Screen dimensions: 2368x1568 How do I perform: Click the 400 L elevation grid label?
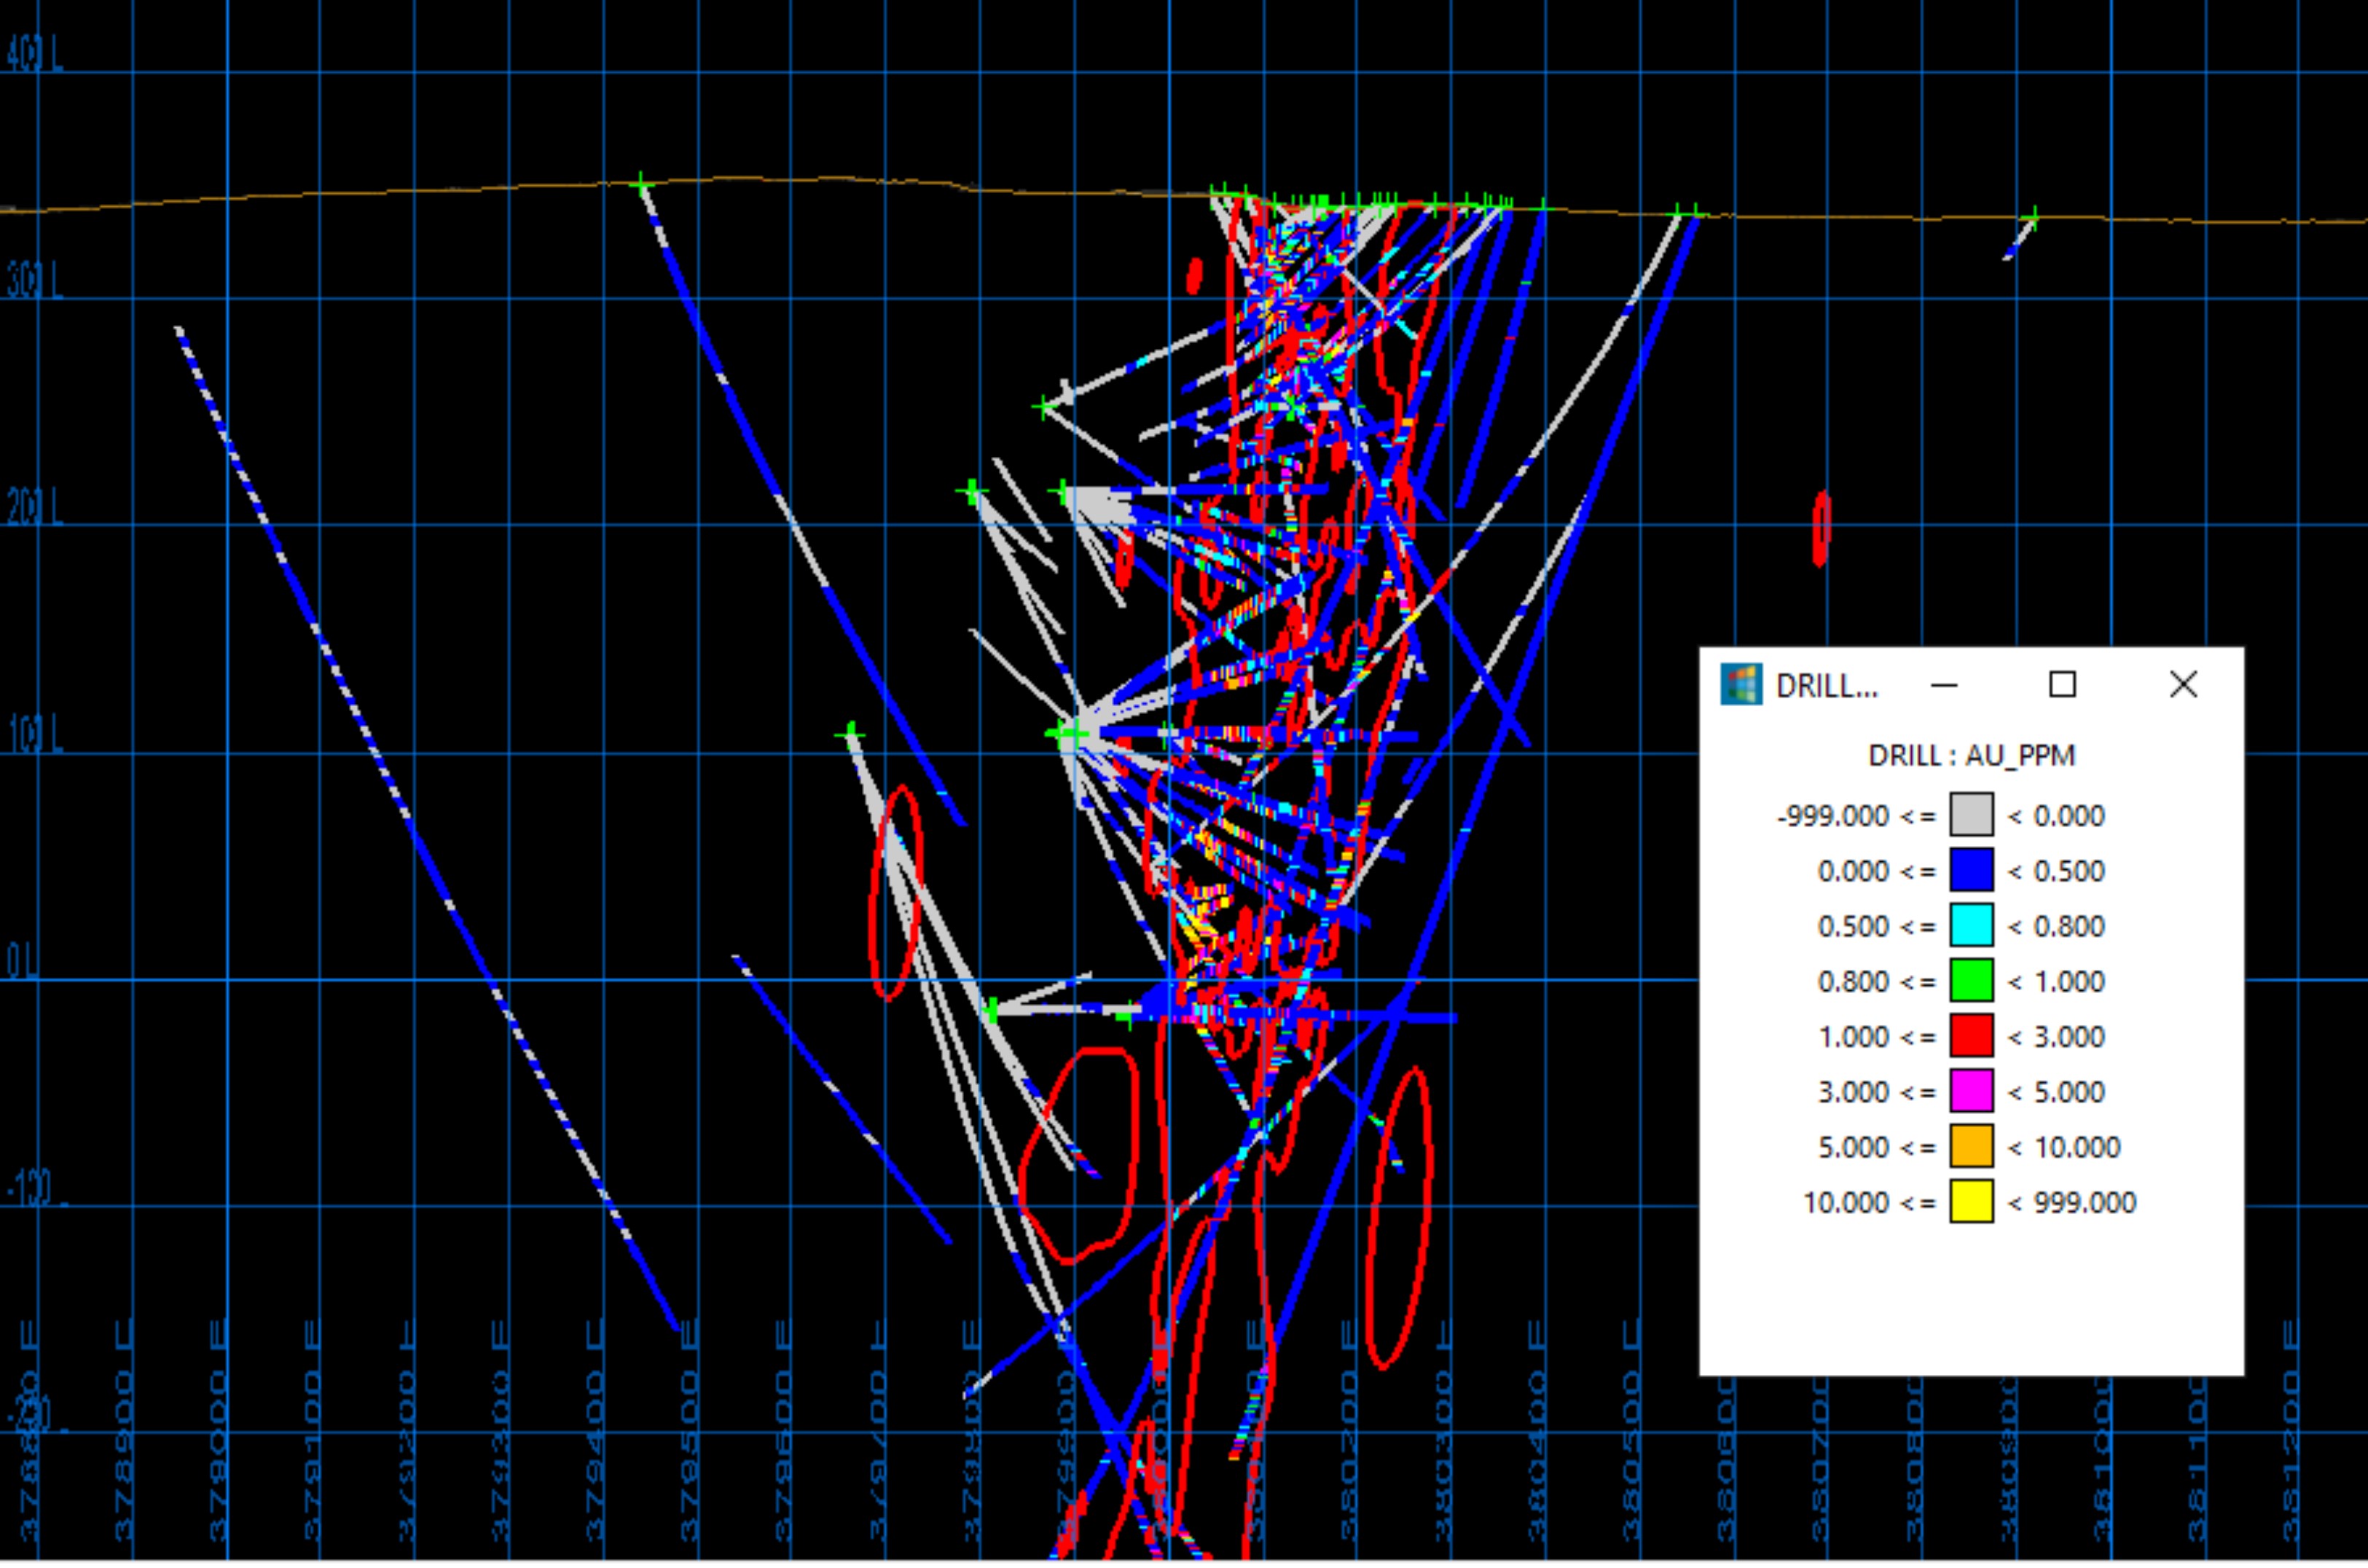click(x=32, y=55)
